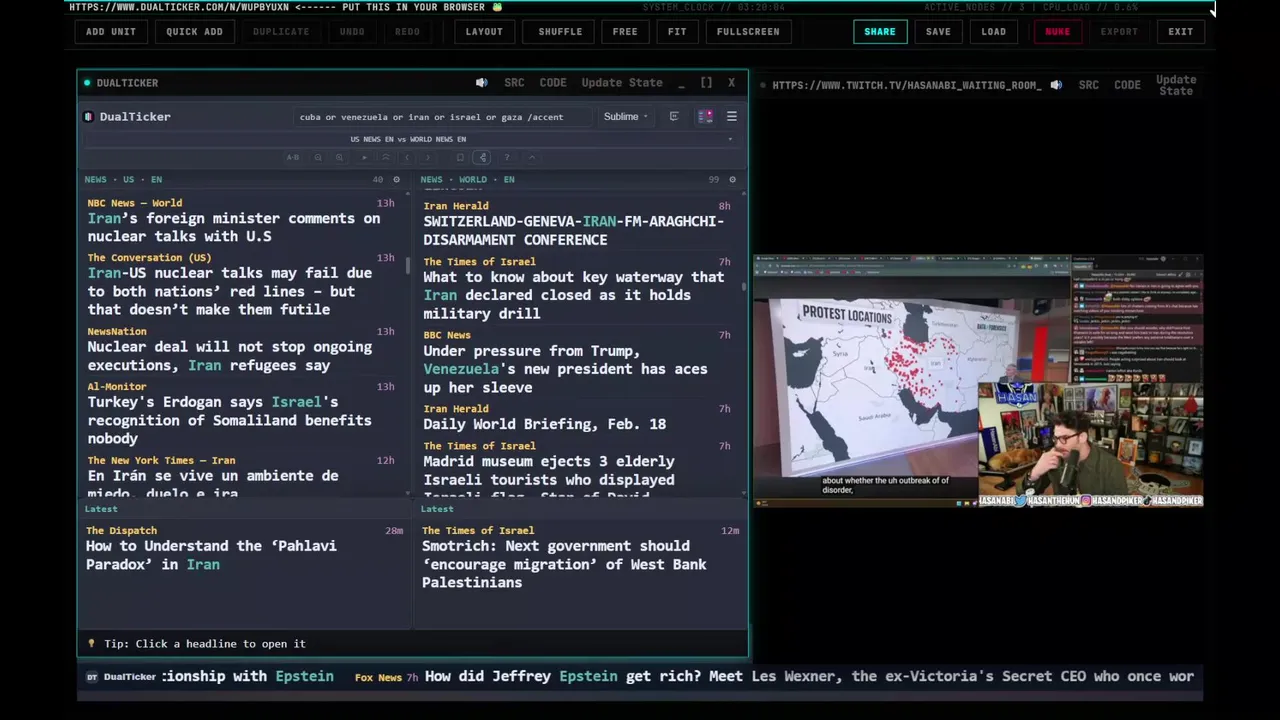Click the play icon in ticker toolbar
This screenshot has width=1280, height=720.
[364, 157]
